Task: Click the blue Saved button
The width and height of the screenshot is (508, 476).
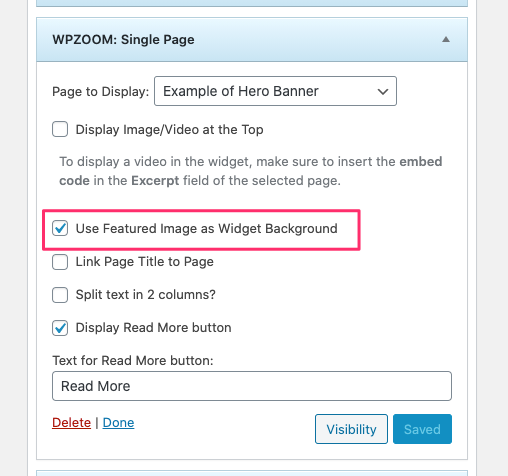Action: [422, 429]
